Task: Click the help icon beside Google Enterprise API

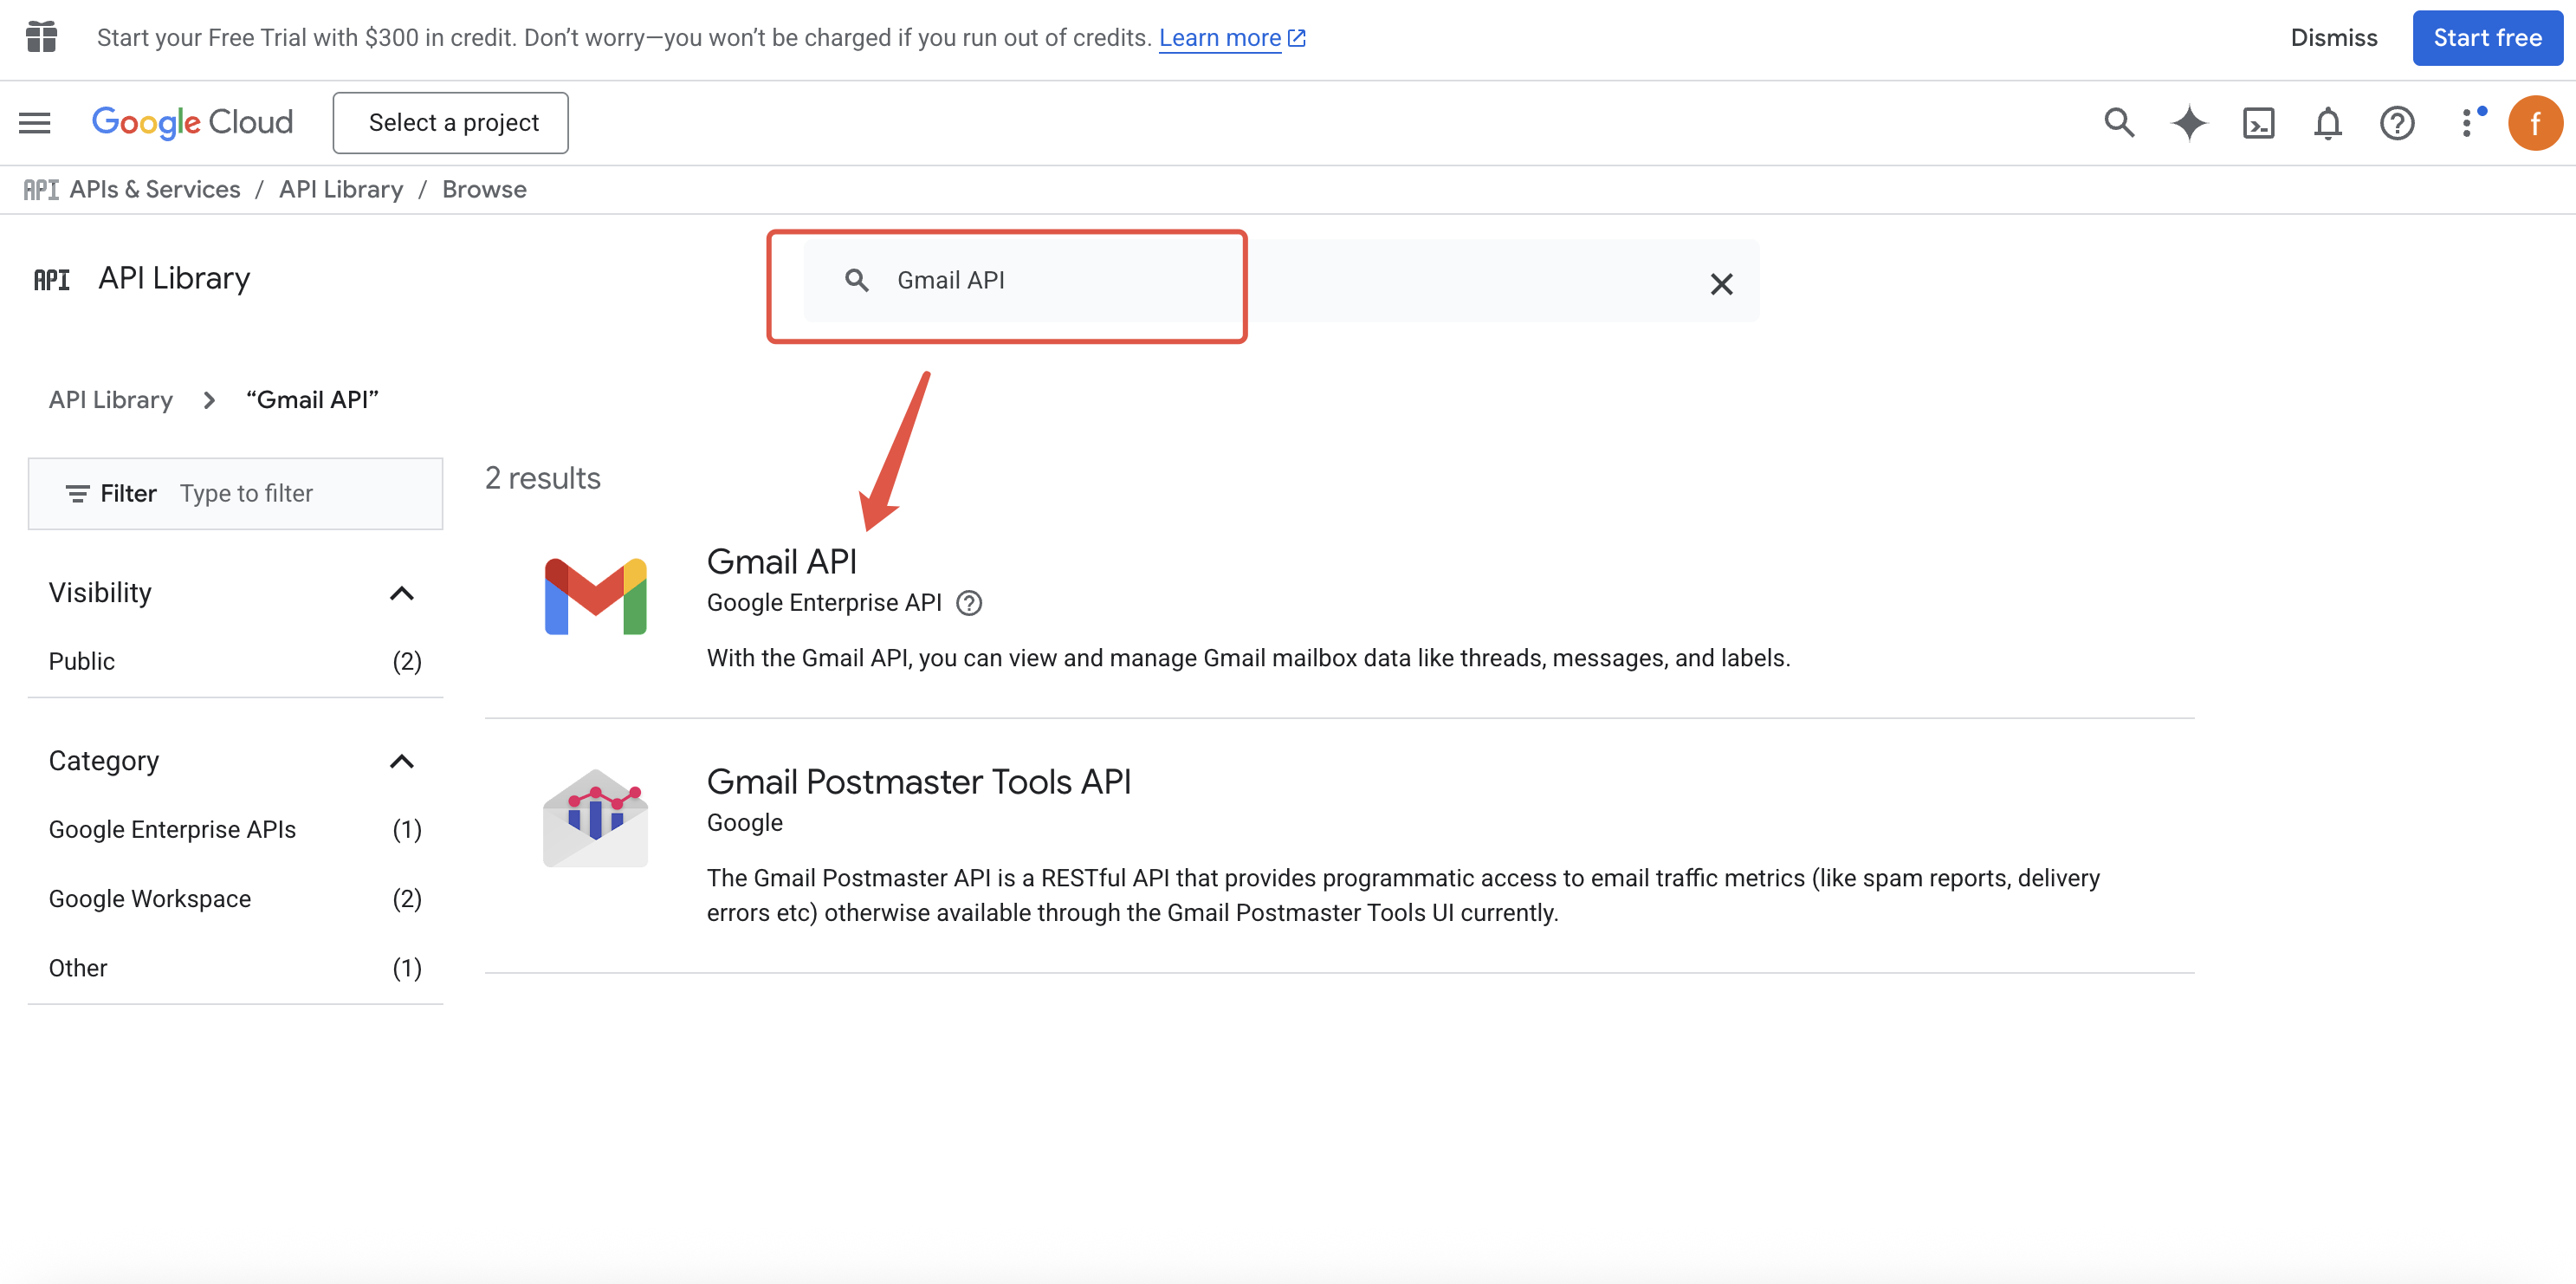Action: pos(969,603)
